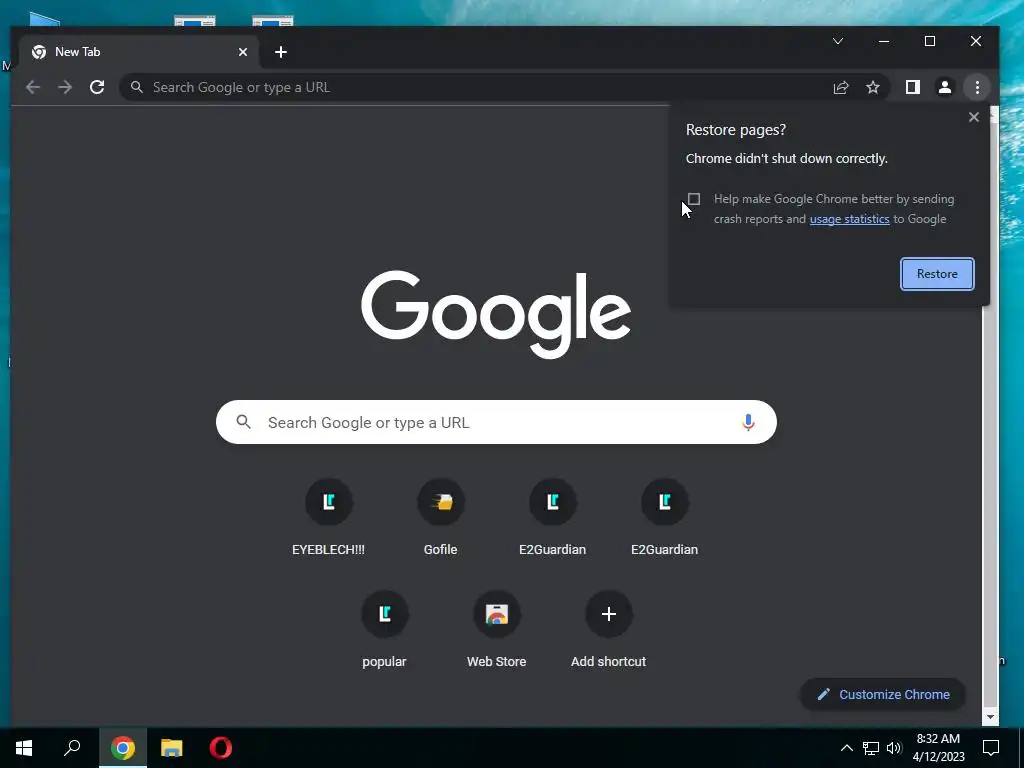1024x768 pixels.
Task: Select the New Tab tab
Action: pyautogui.click(x=137, y=52)
